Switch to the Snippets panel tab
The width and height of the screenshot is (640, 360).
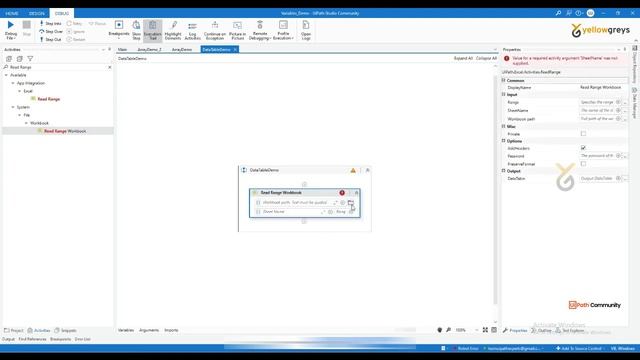[x=66, y=331]
